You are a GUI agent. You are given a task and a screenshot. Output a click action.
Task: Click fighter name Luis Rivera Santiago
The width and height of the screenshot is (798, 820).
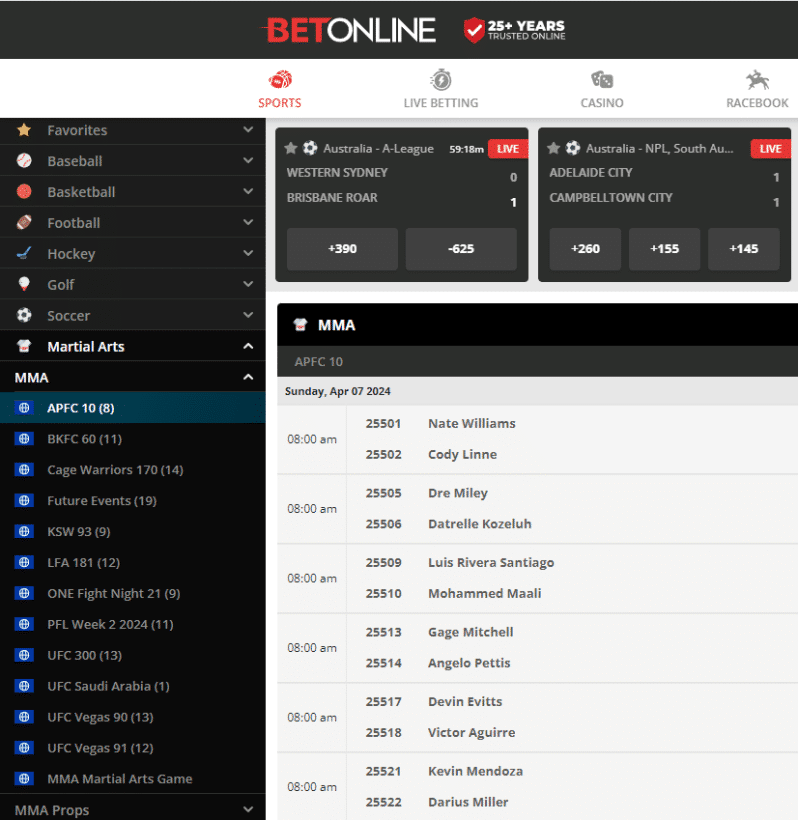[x=491, y=562]
